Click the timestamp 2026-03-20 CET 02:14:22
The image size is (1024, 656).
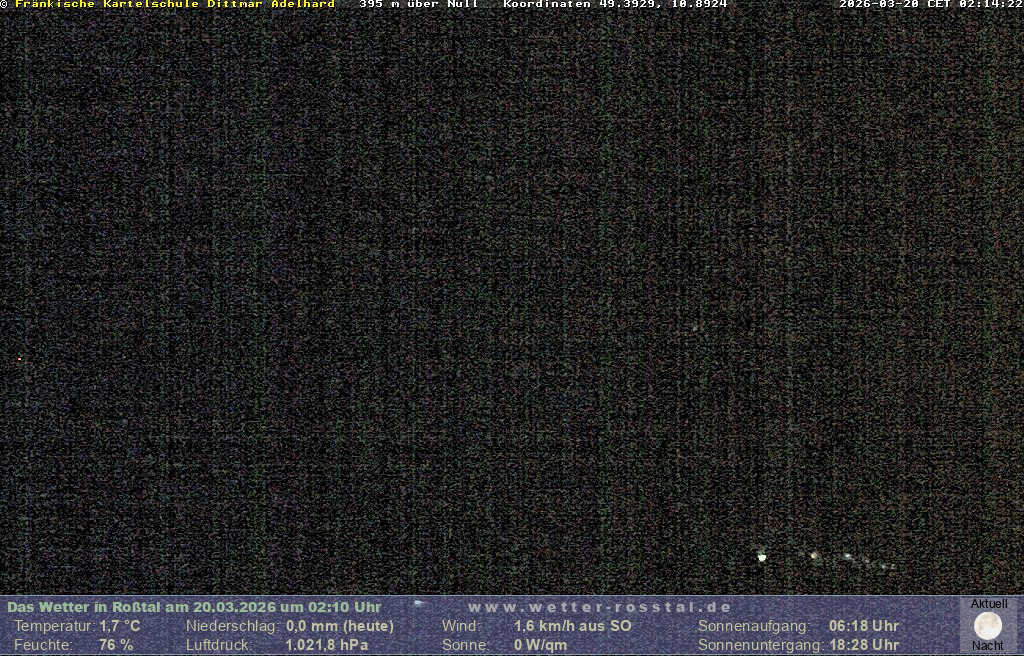coord(930,4)
